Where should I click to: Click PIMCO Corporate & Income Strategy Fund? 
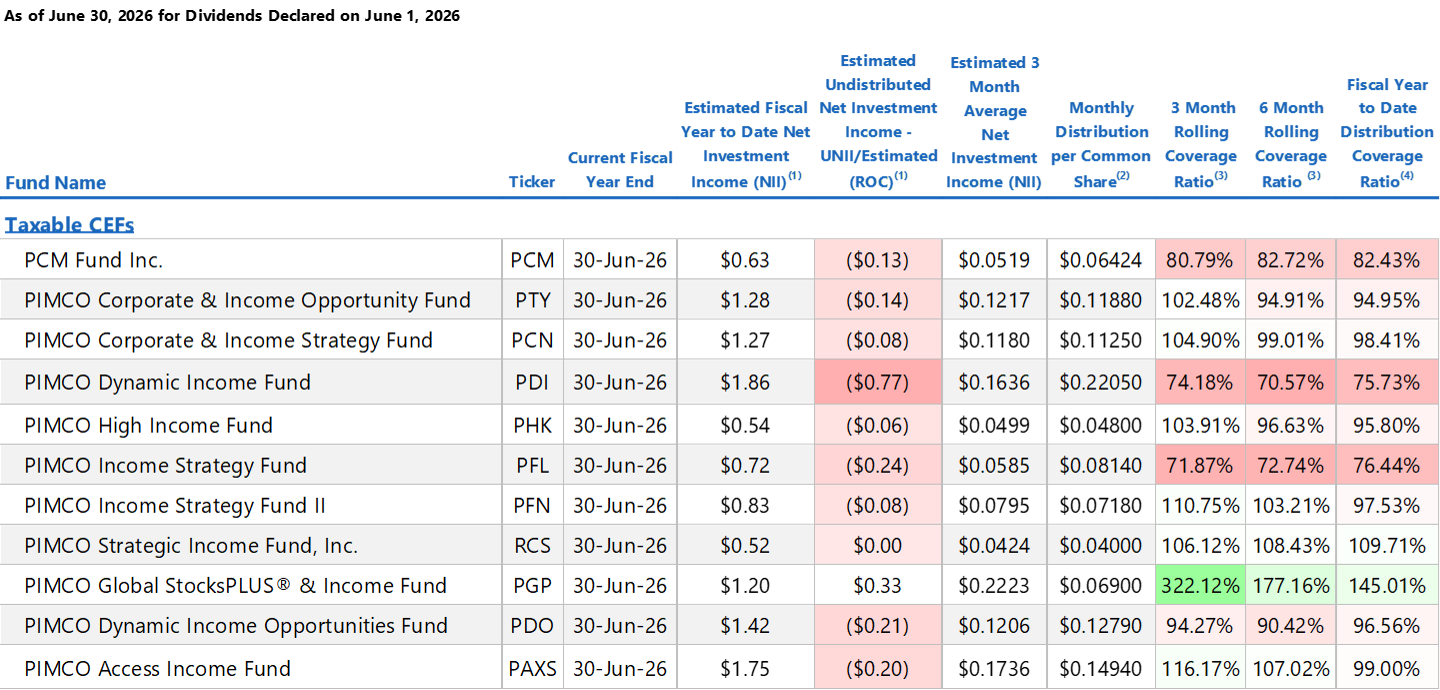[x=229, y=340]
